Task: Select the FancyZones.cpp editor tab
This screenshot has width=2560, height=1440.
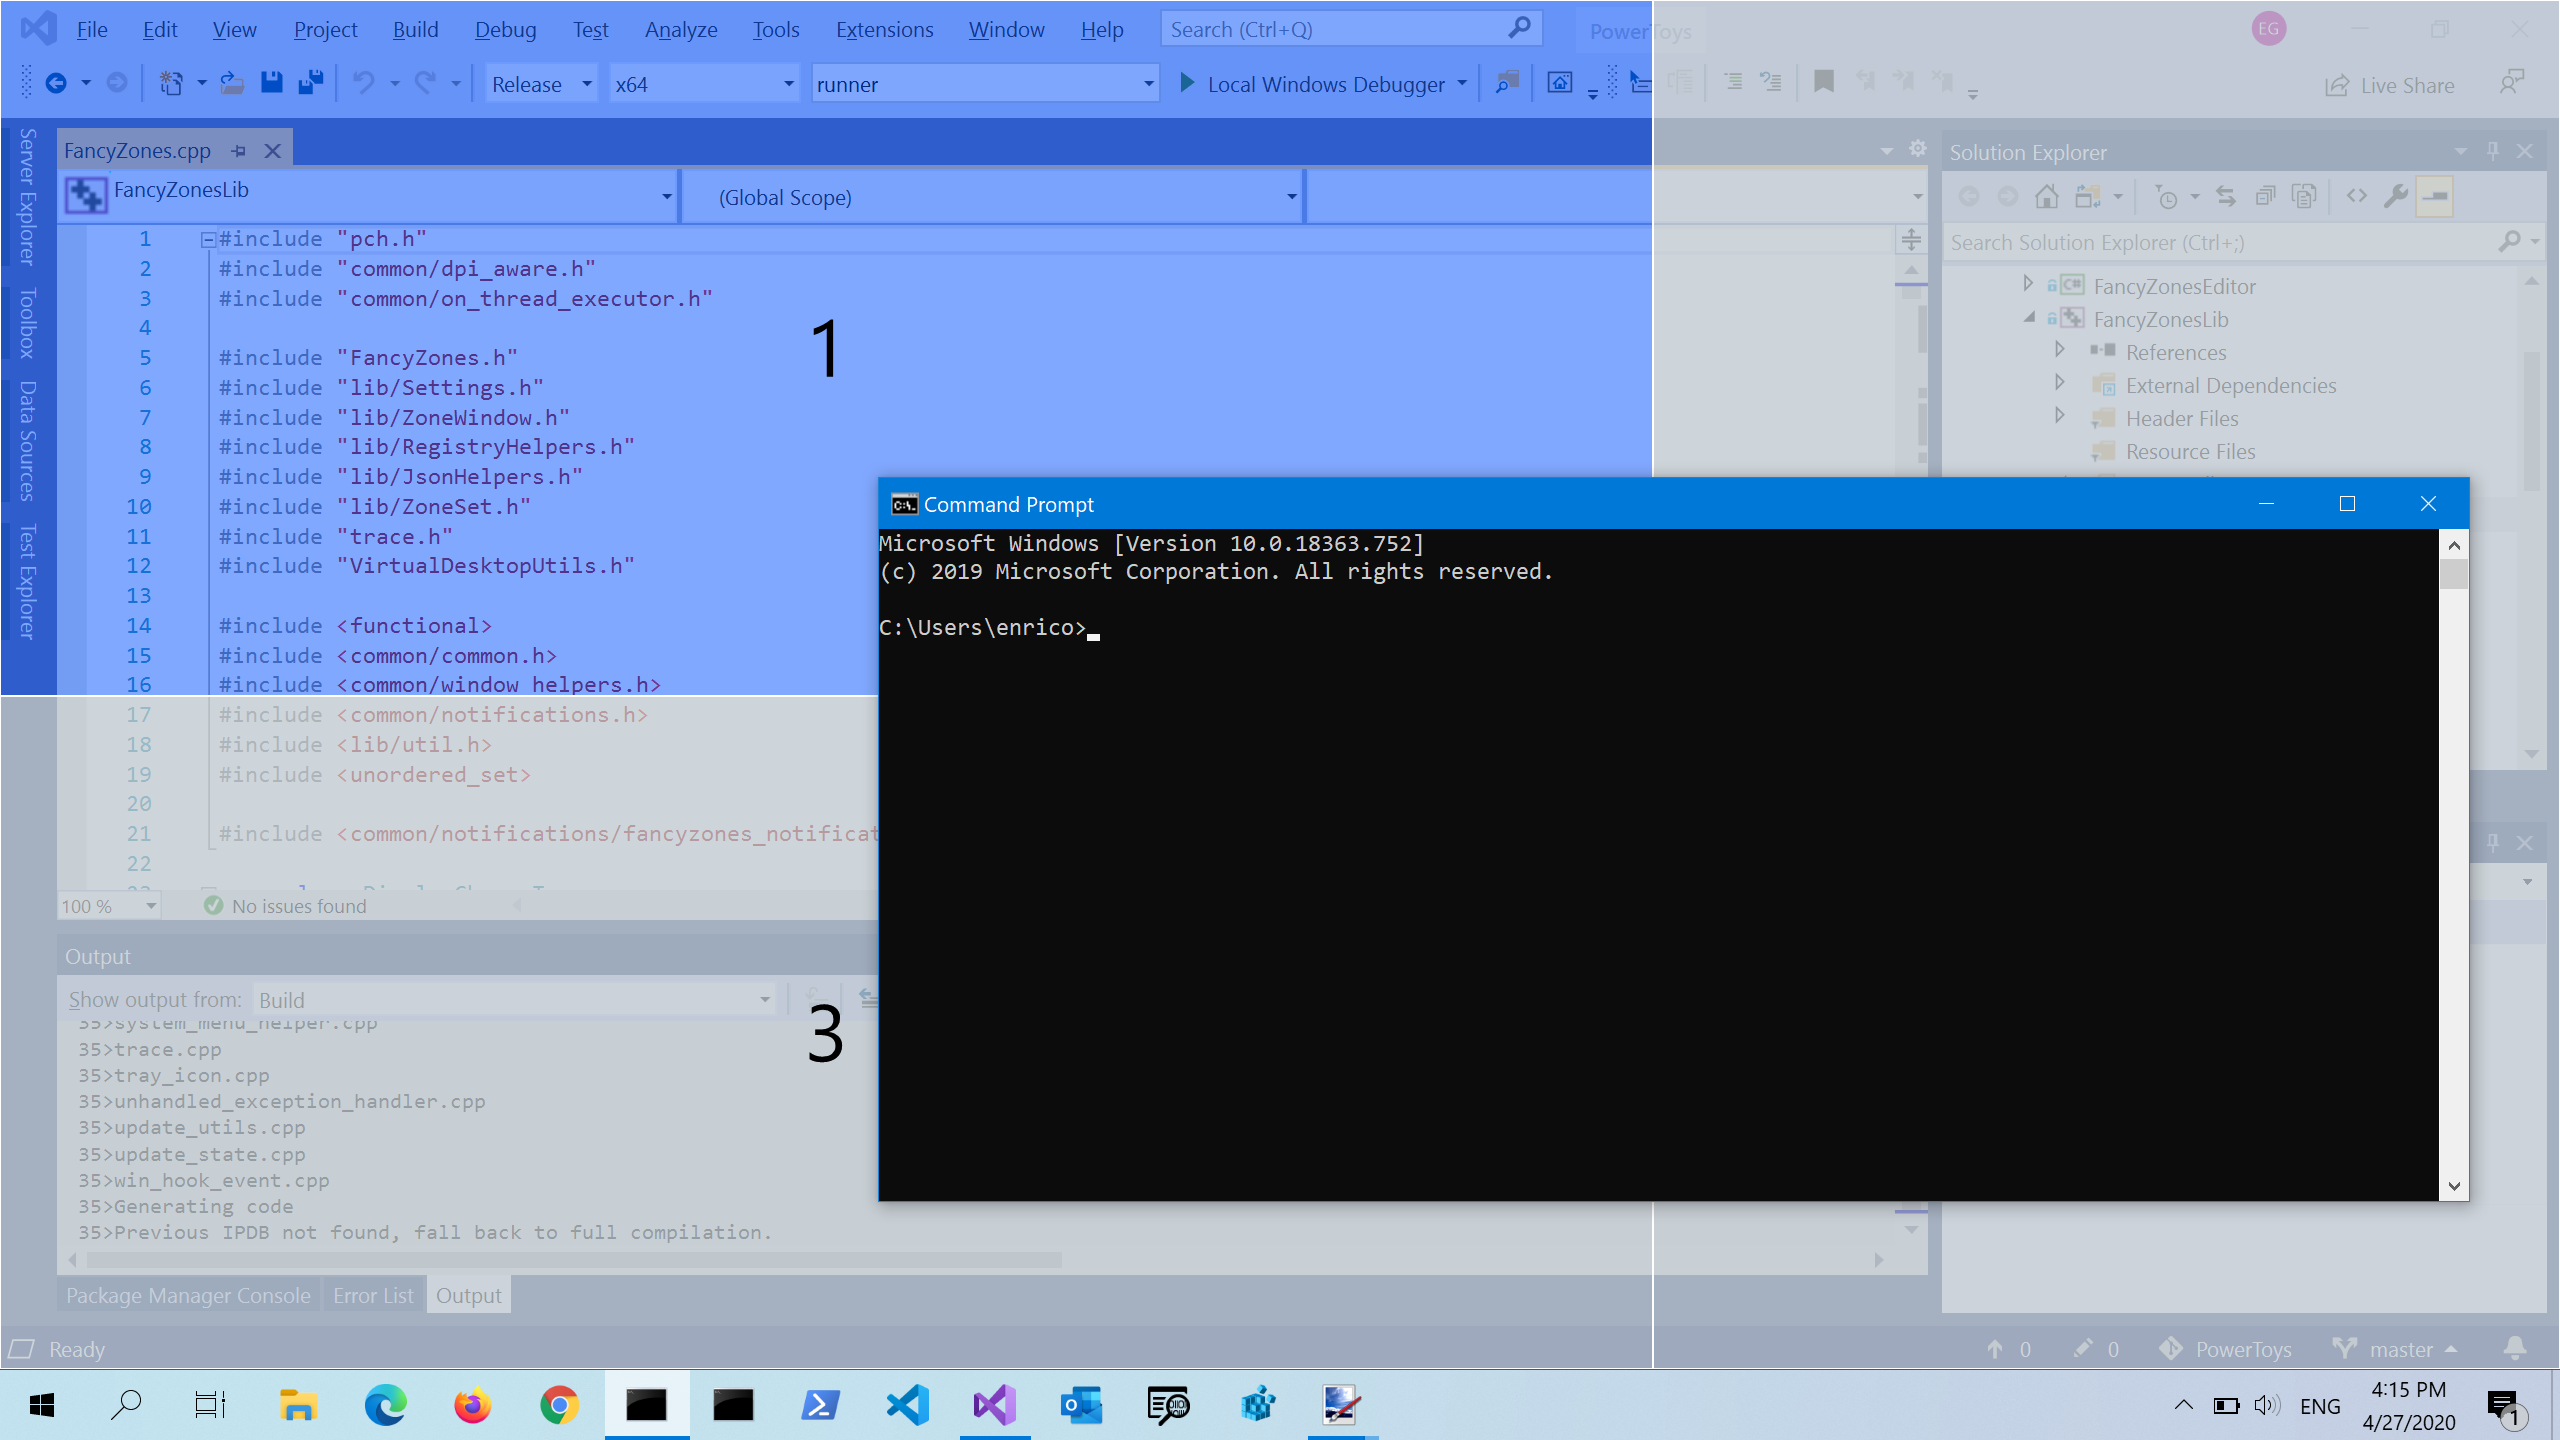Action: 137,149
